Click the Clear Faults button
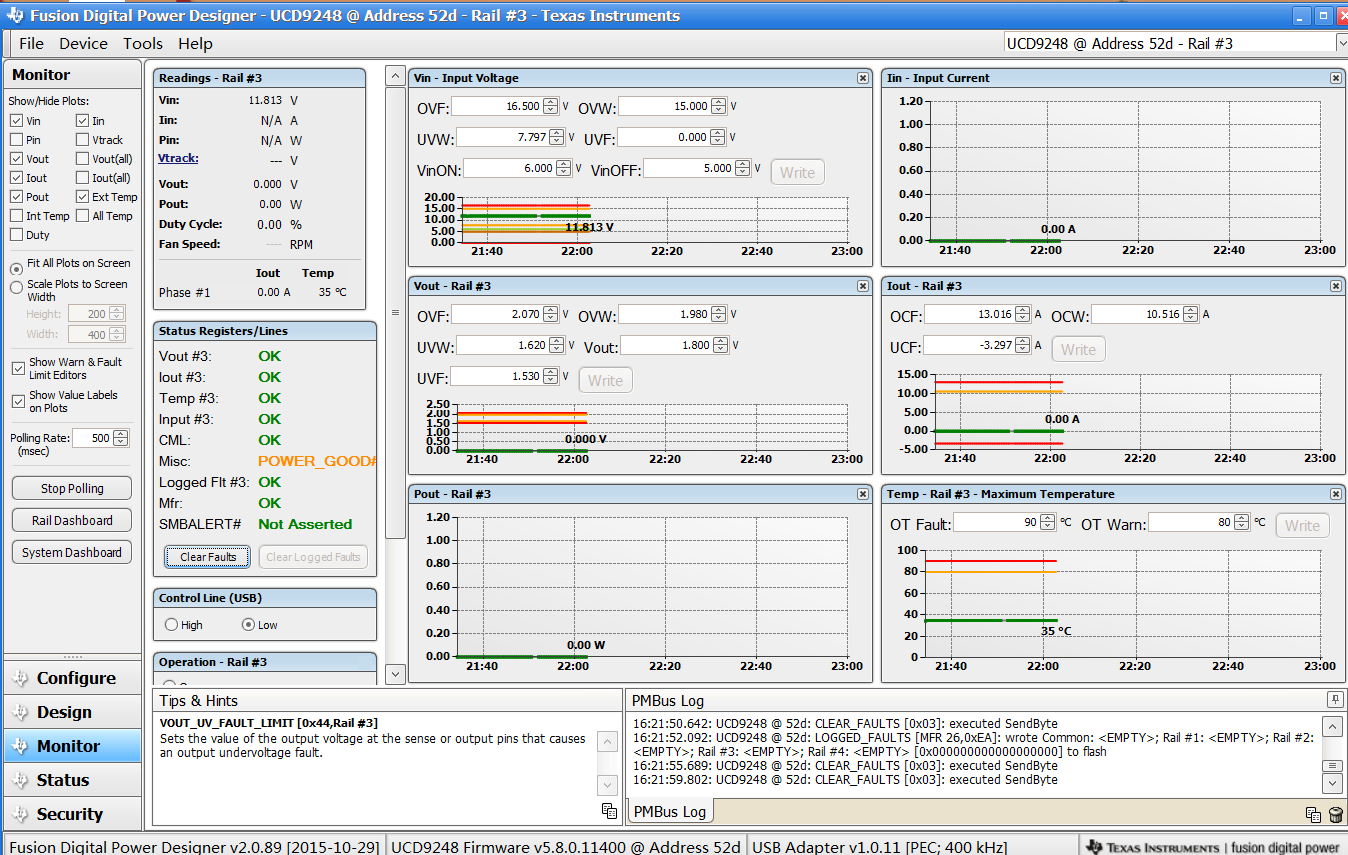This screenshot has width=1348, height=855. click(208, 557)
